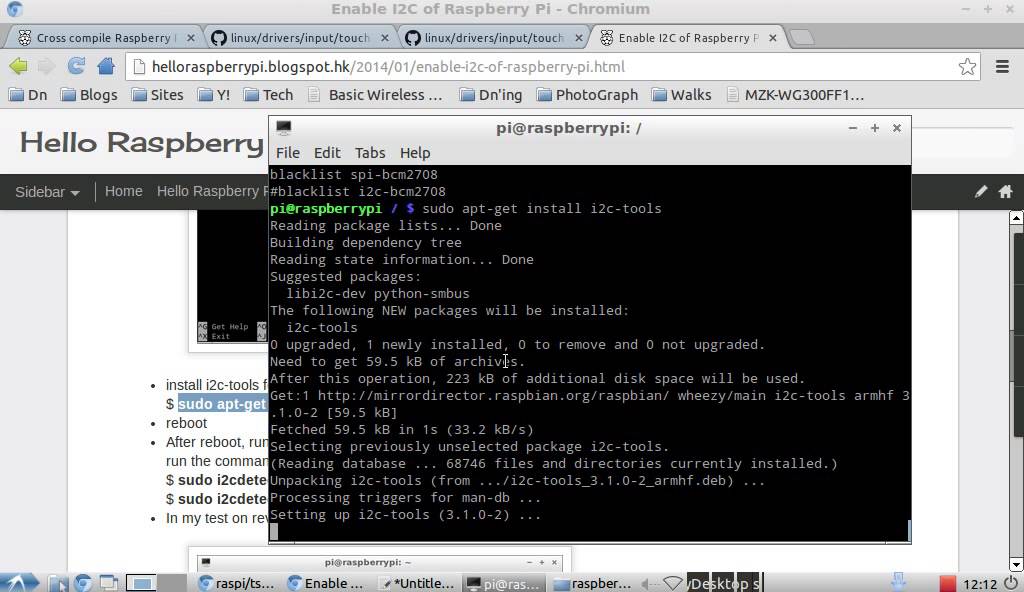Image resolution: width=1024 pixels, height=592 pixels.
Task: Click the red CPU monitor tray icon
Action: [948, 584]
